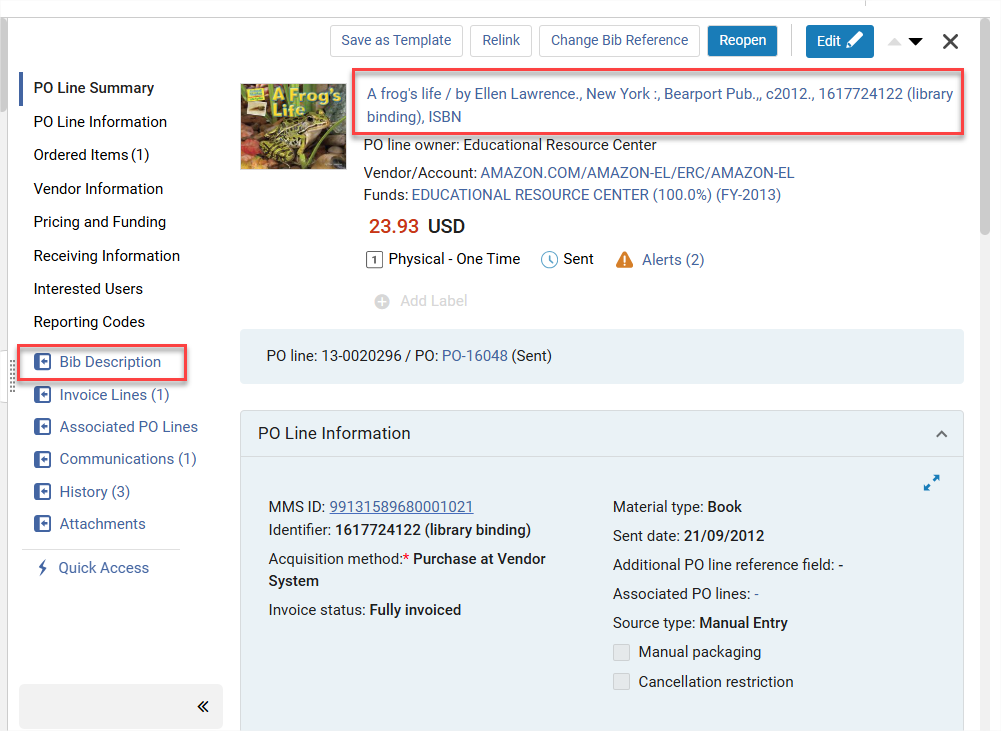Open Change Bib Reference

click(619, 41)
